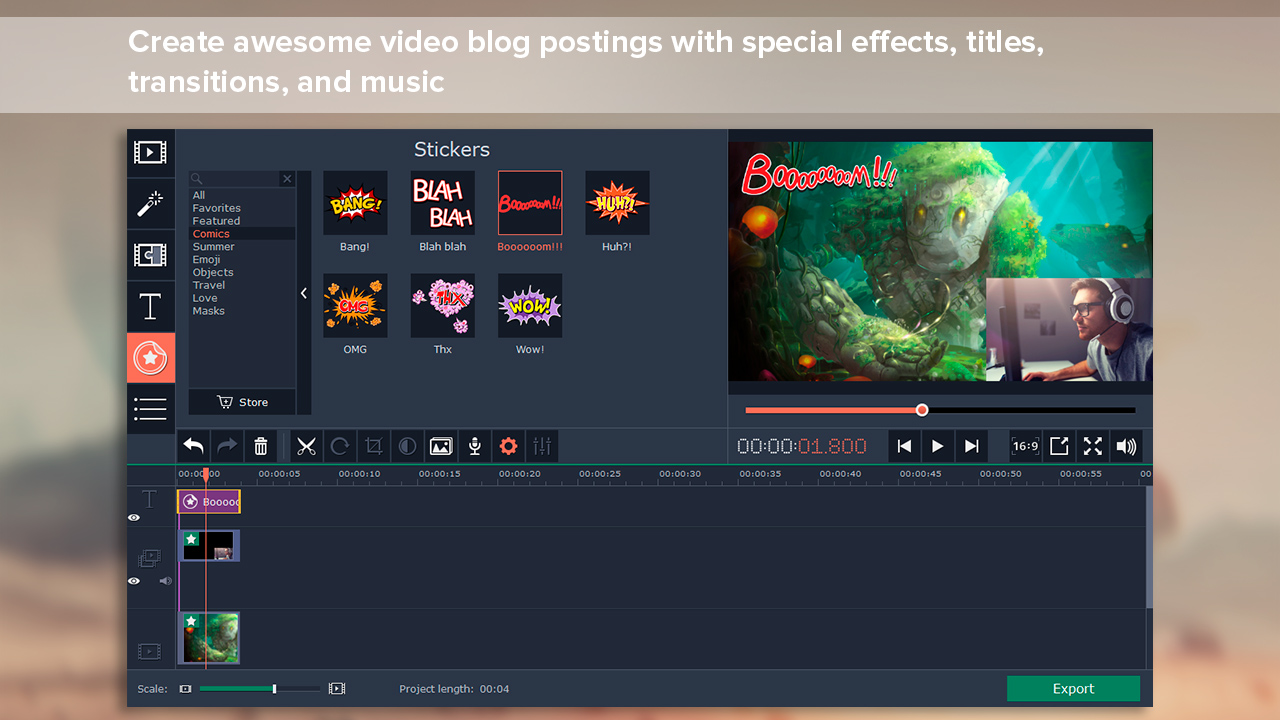Hide the sticker track with its eye toggle
This screenshot has height=720, width=1280.
(133, 517)
